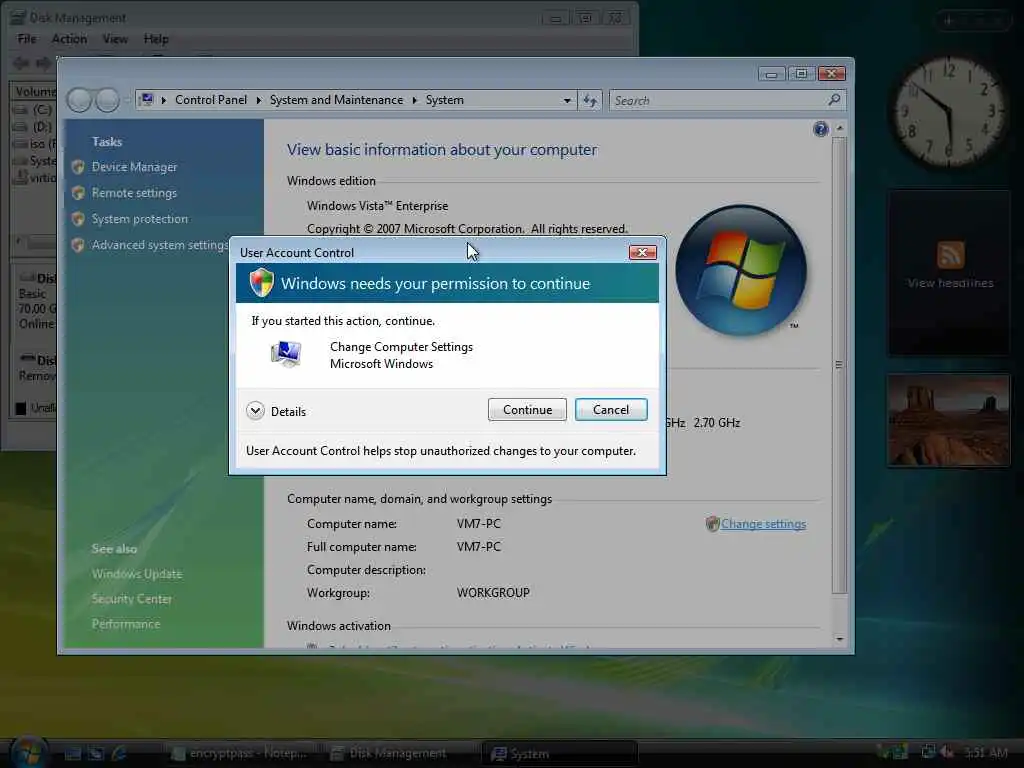
Task: Select the (C:) volume row in Disk Management
Action: tap(34, 110)
